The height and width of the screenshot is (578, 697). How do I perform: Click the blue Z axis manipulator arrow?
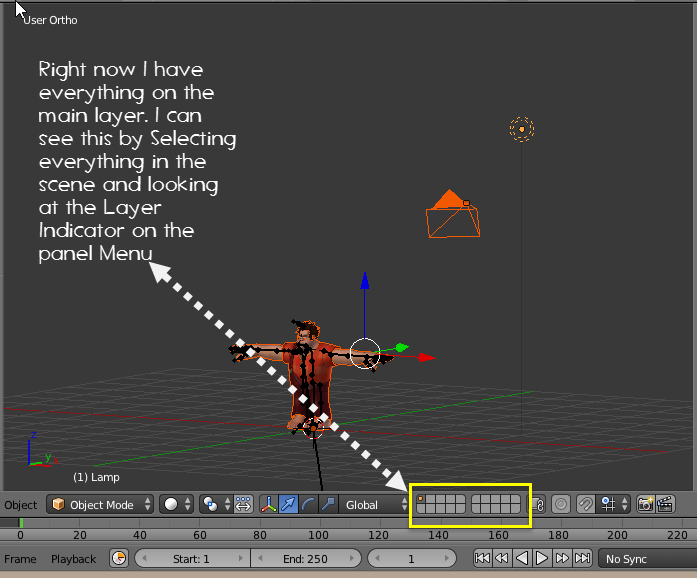[x=365, y=281]
